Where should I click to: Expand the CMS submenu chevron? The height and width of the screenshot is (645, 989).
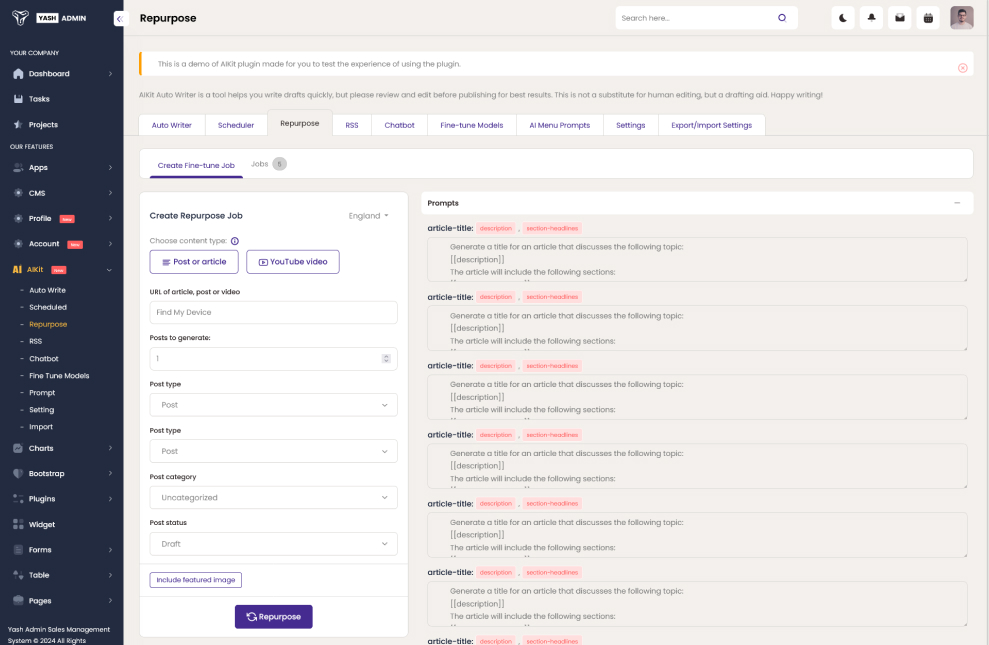tap(110, 193)
